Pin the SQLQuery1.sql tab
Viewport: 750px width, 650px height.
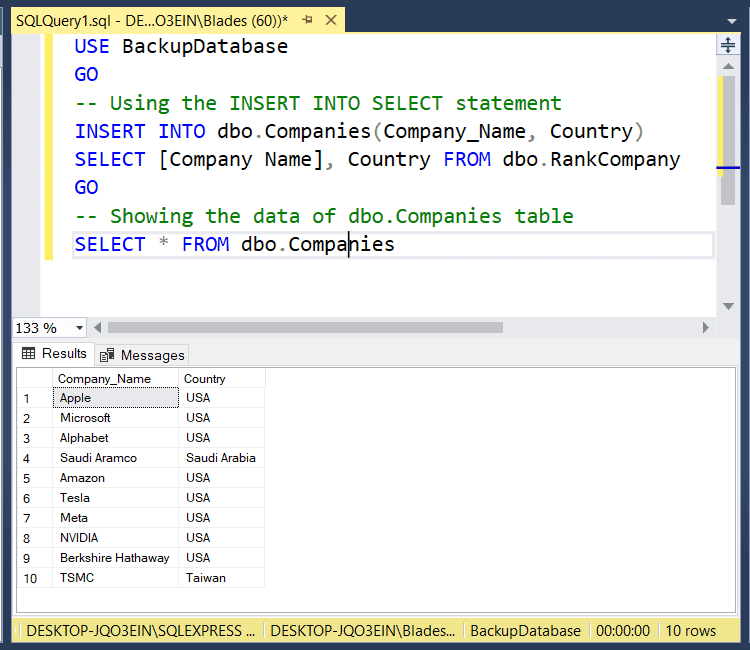pos(307,20)
